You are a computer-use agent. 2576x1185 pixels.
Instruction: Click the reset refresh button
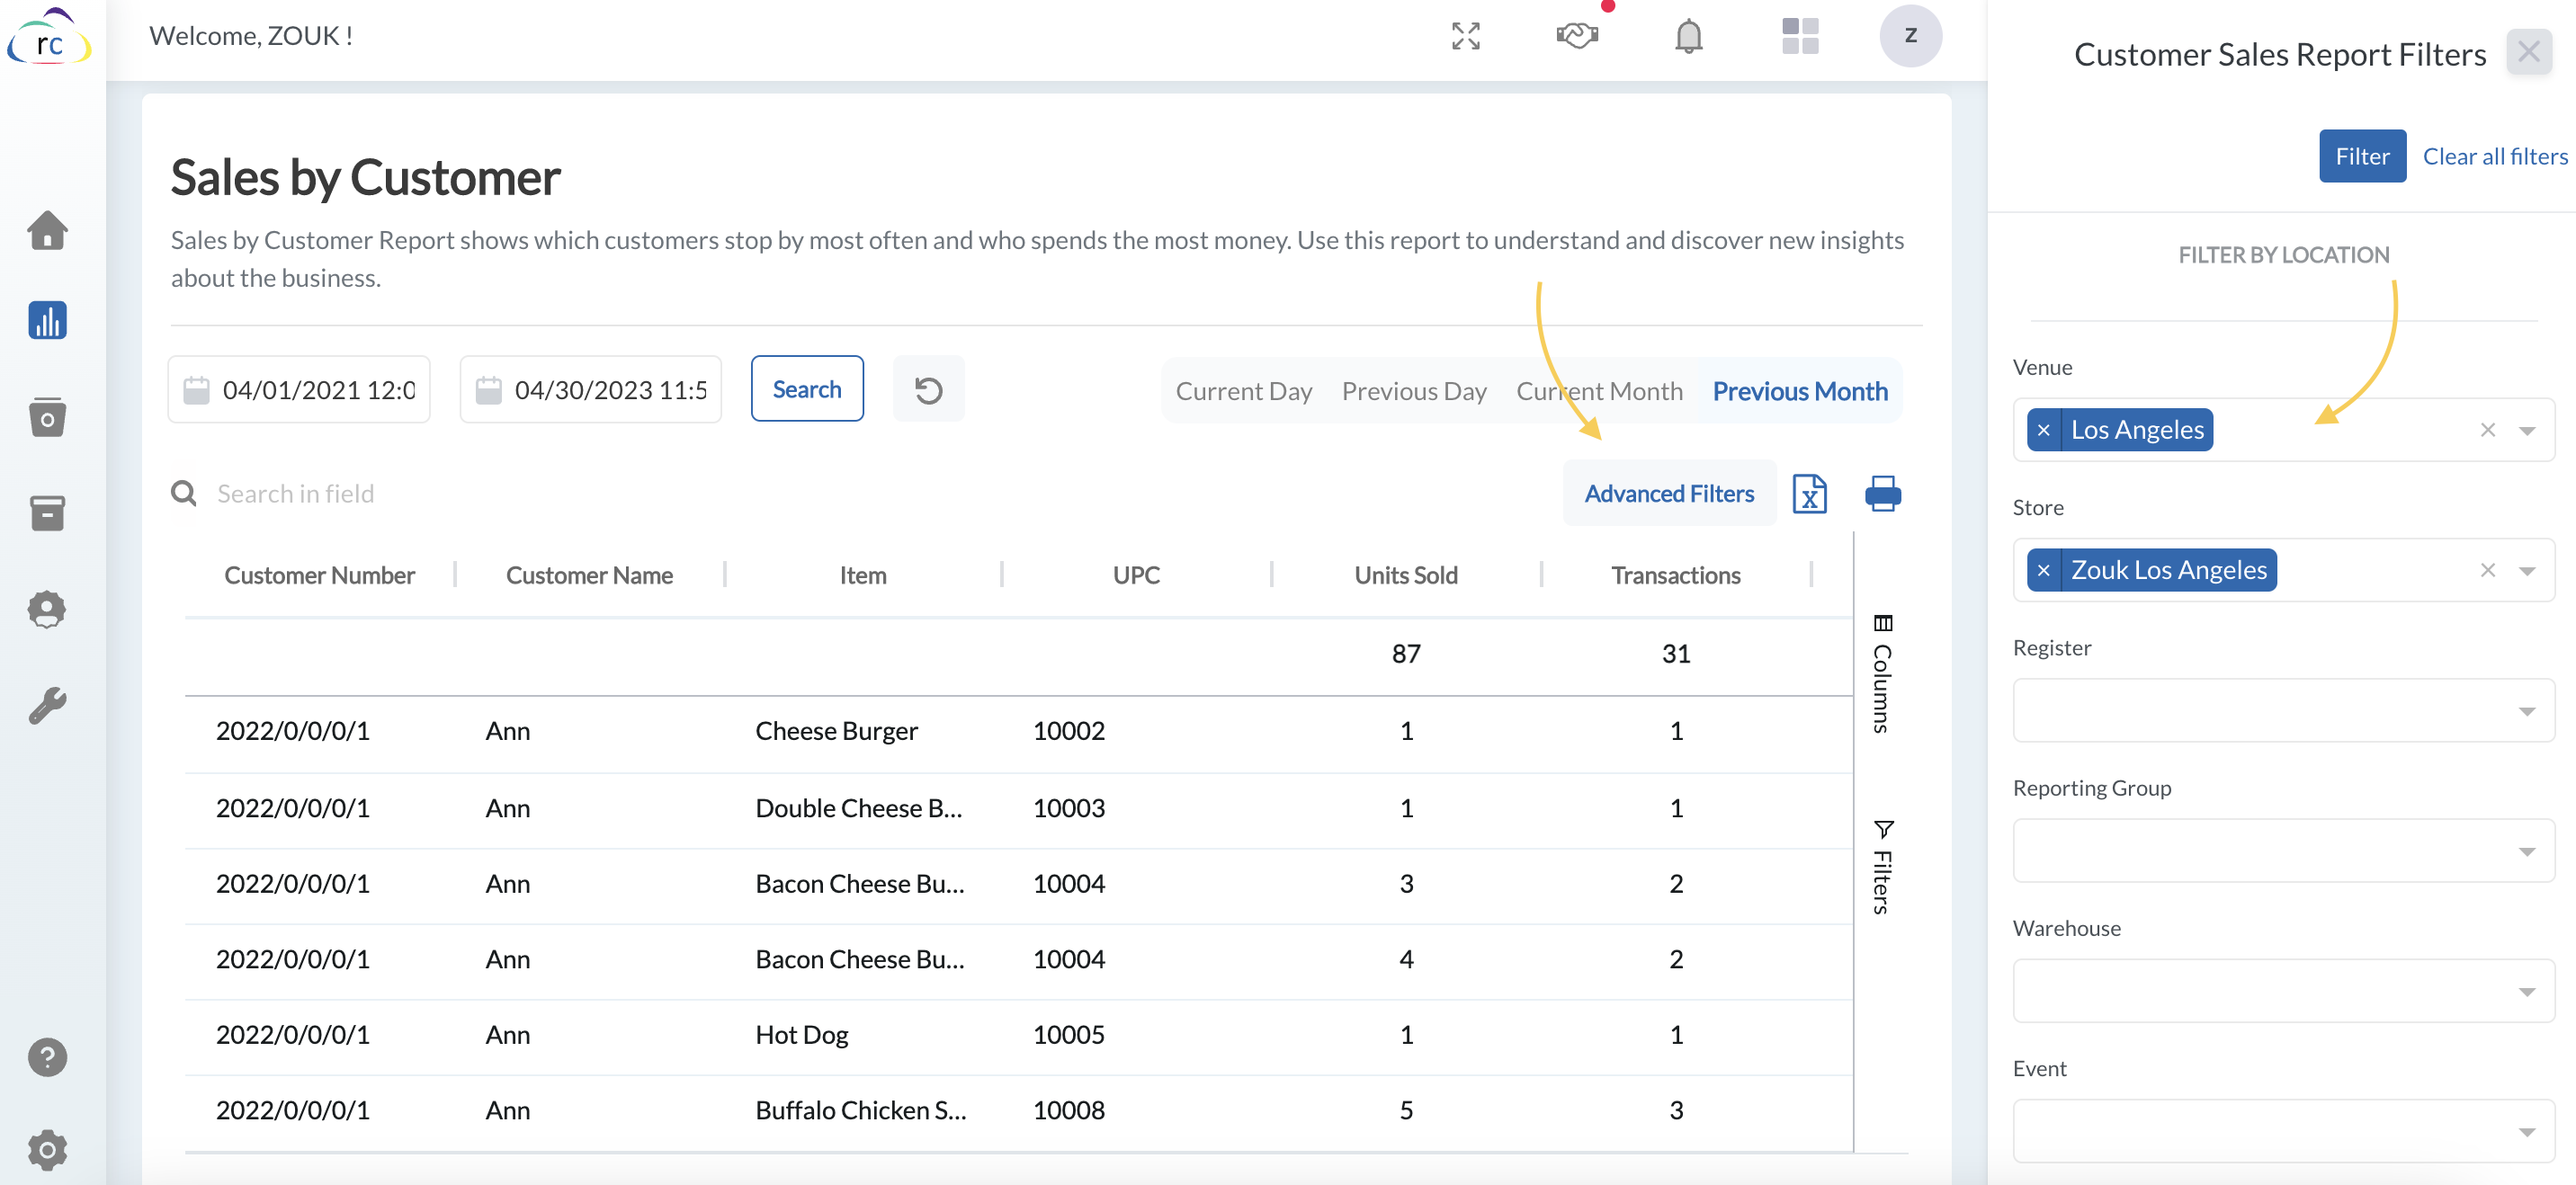[928, 390]
